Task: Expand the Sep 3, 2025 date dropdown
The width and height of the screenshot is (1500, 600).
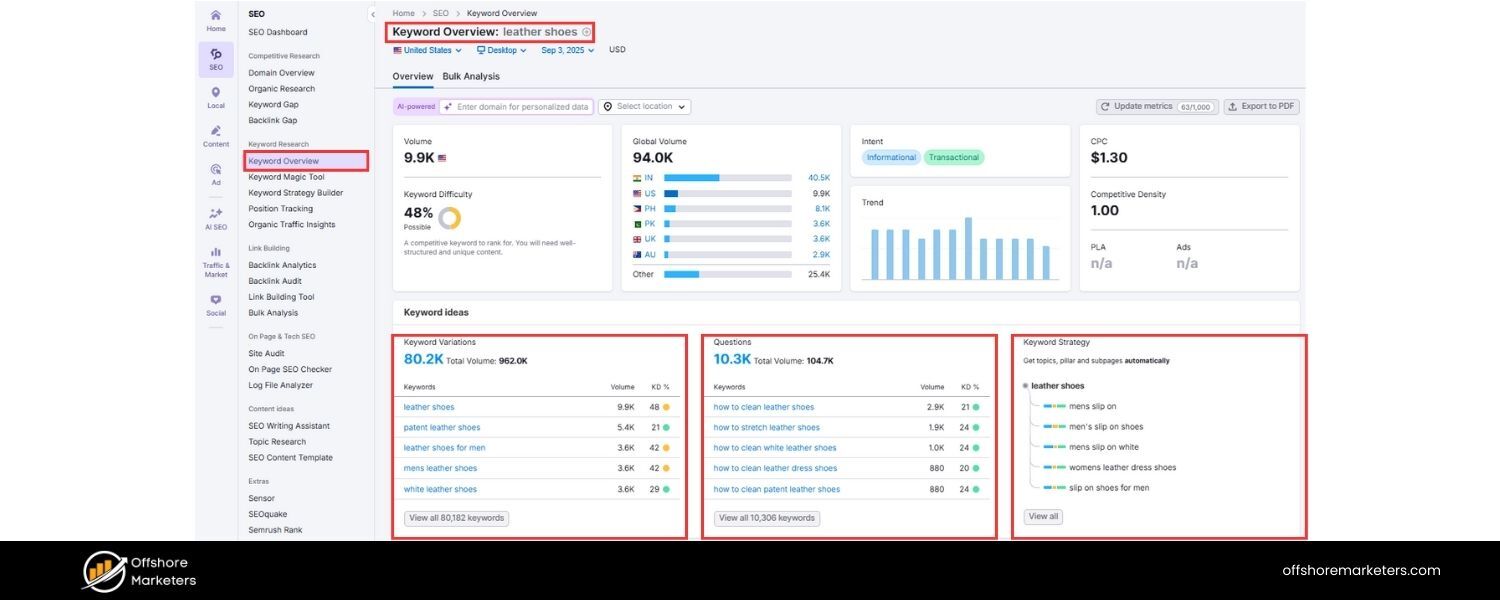Action: pyautogui.click(x=568, y=50)
